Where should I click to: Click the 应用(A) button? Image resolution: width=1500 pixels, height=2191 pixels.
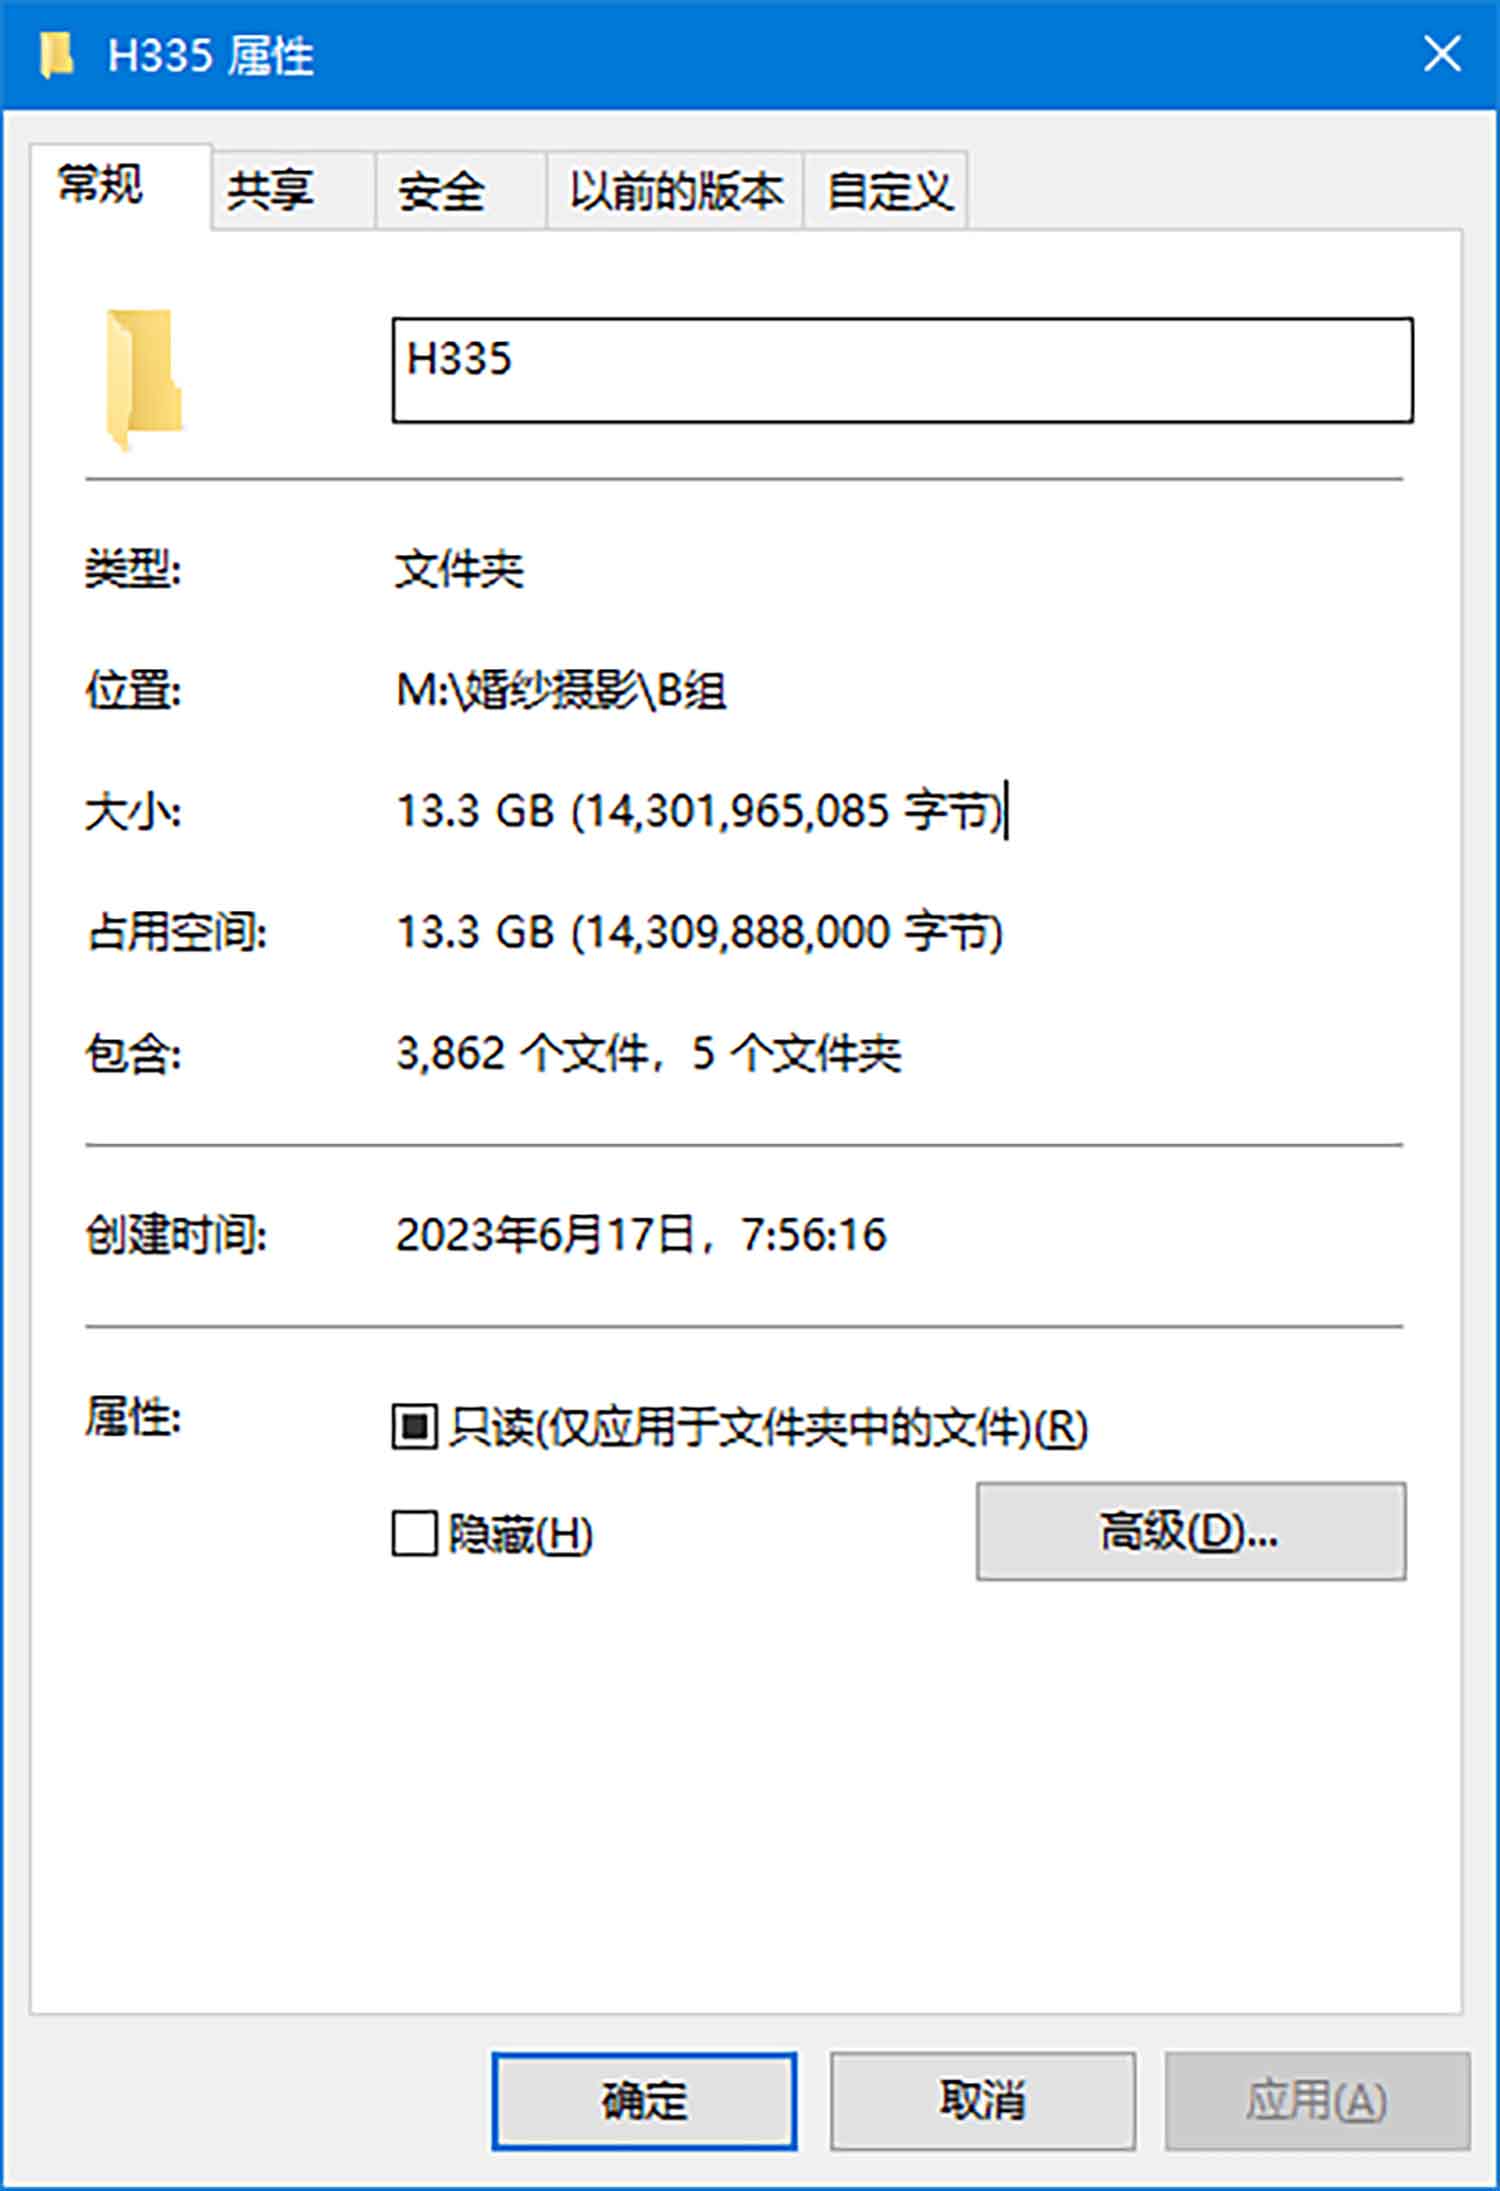[x=1317, y=2101]
